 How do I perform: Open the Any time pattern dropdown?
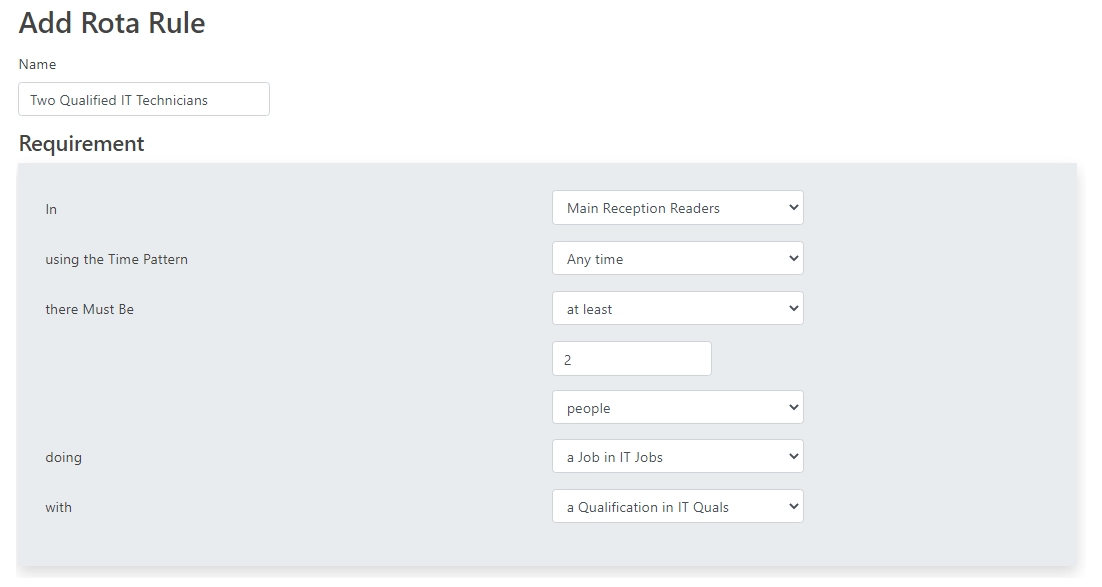point(678,259)
